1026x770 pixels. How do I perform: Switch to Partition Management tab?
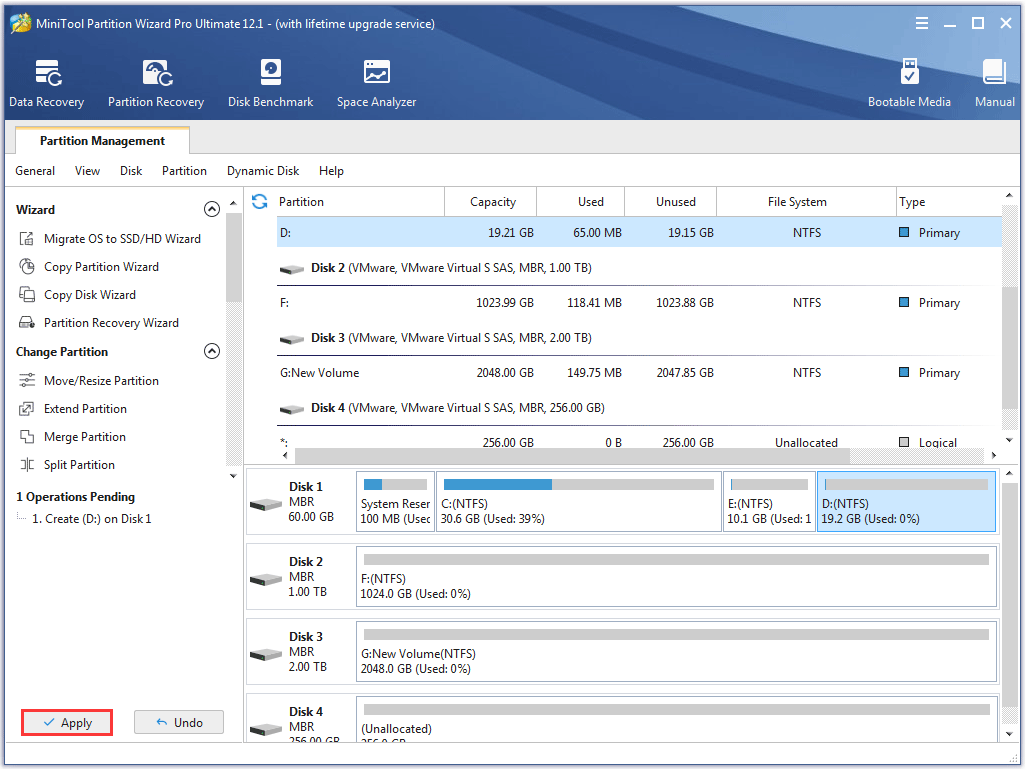click(x=102, y=141)
